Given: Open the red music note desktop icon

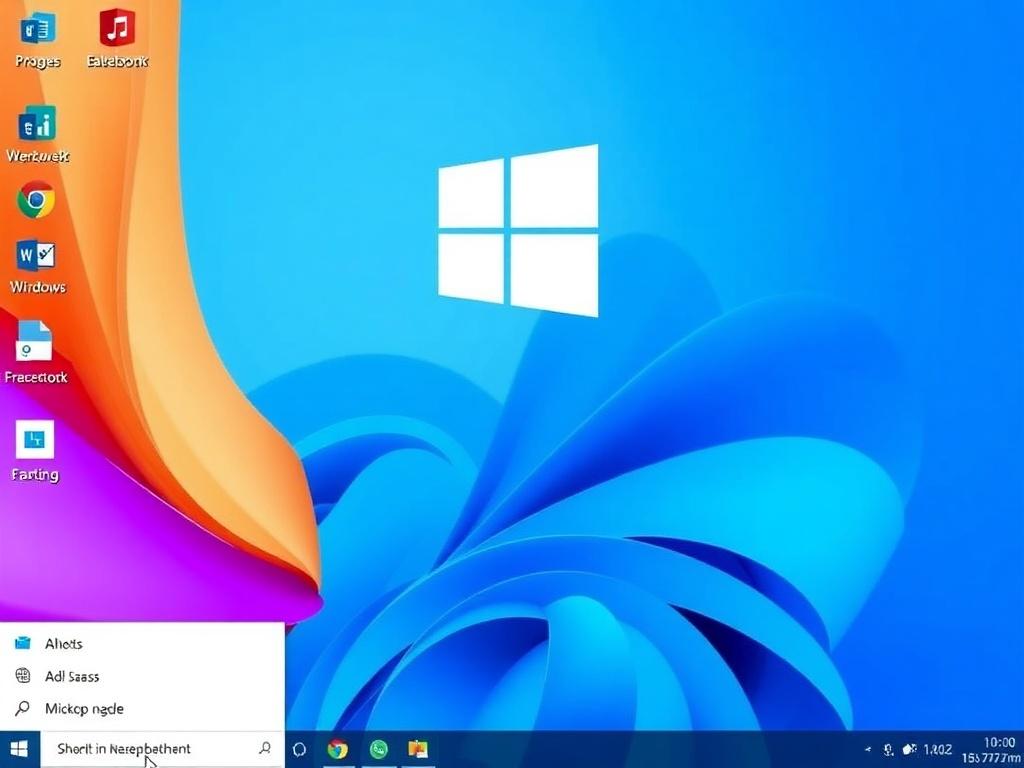Looking at the screenshot, I should click(117, 30).
